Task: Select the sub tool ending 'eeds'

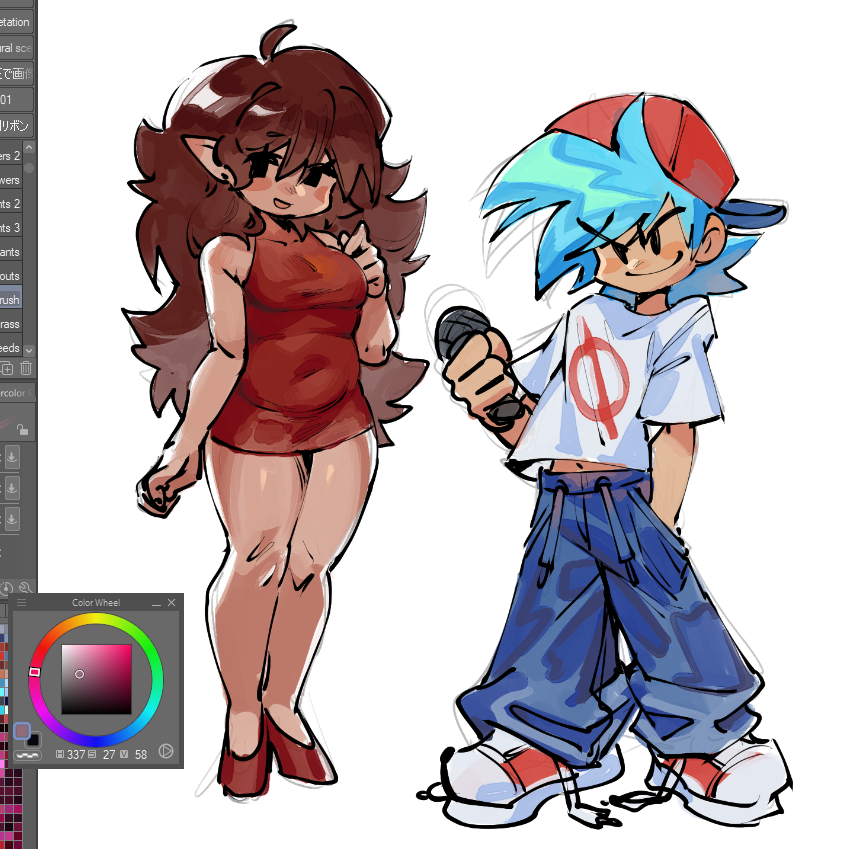Action: coord(11,348)
